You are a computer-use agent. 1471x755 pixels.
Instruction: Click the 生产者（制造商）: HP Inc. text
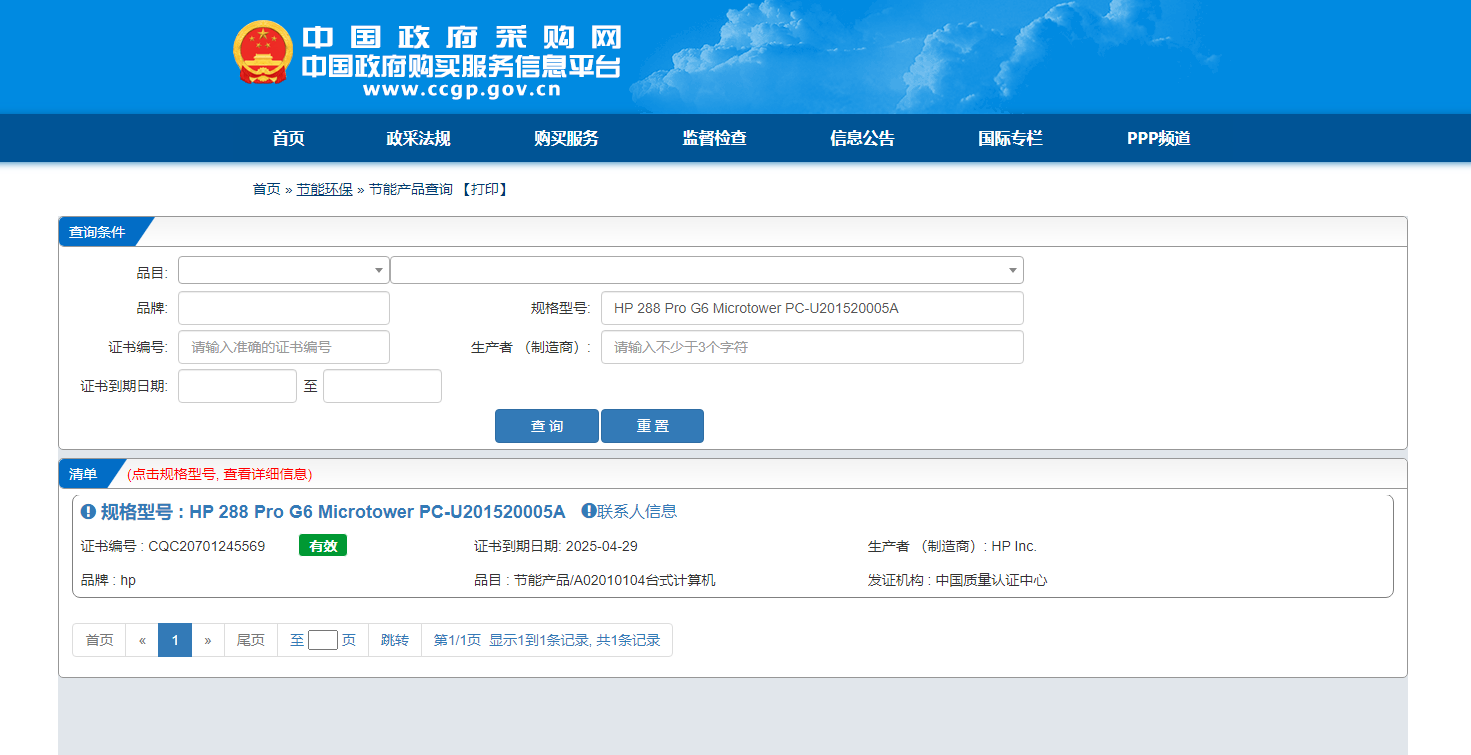point(952,546)
